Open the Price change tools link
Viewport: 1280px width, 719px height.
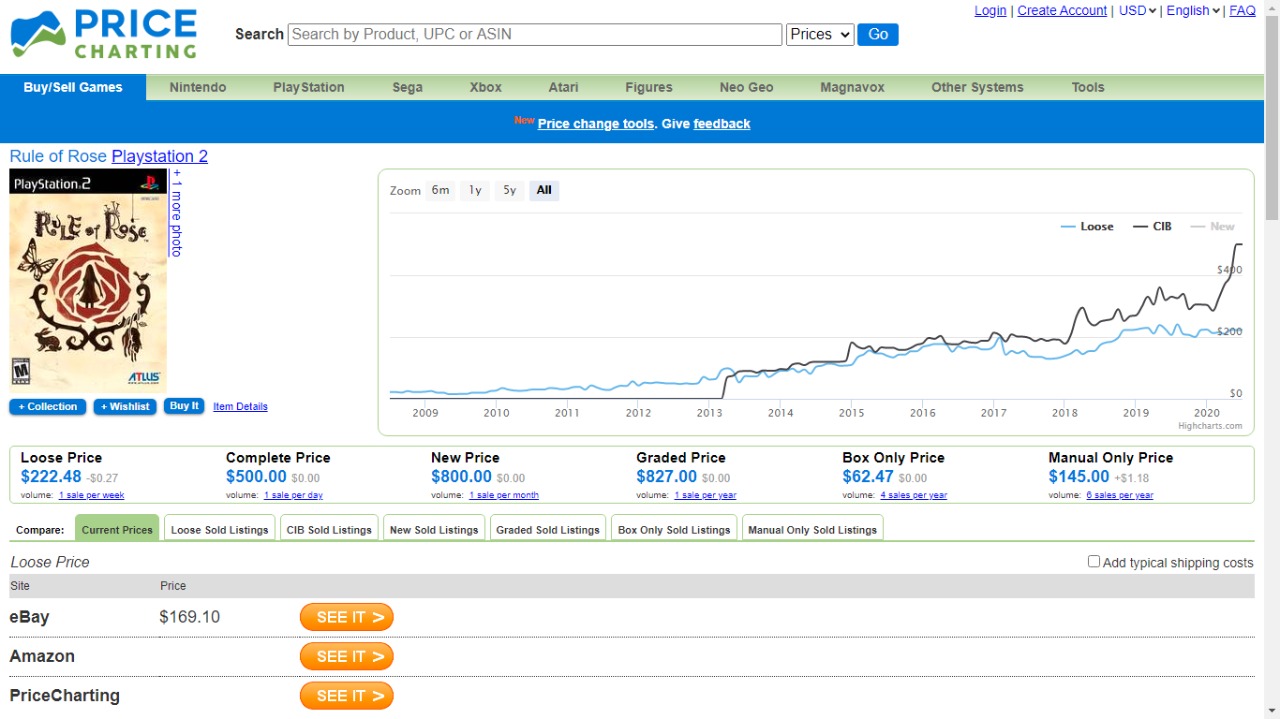coord(596,124)
